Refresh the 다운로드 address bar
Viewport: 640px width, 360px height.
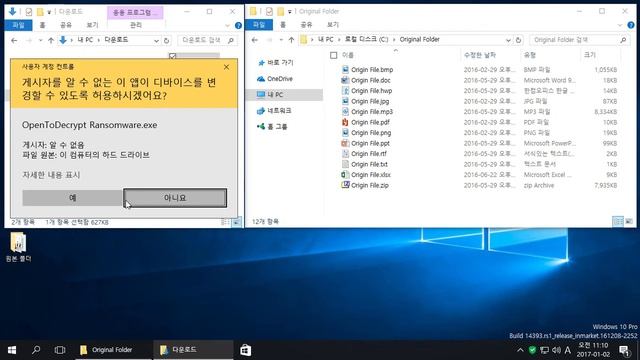click(x=167, y=40)
